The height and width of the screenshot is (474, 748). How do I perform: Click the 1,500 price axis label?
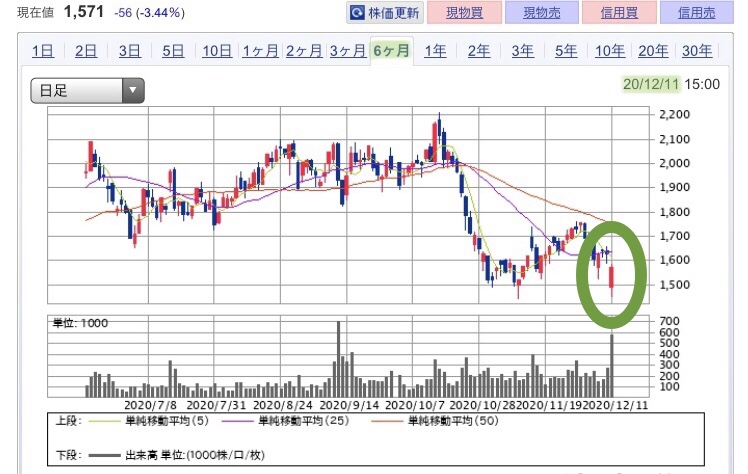click(x=675, y=285)
